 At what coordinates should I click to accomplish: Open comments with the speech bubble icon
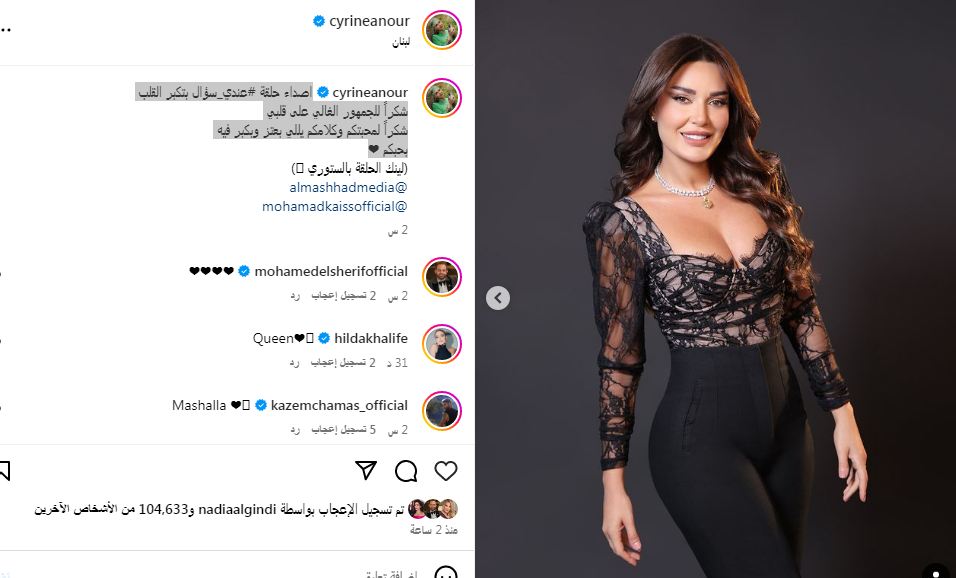pyautogui.click(x=406, y=471)
